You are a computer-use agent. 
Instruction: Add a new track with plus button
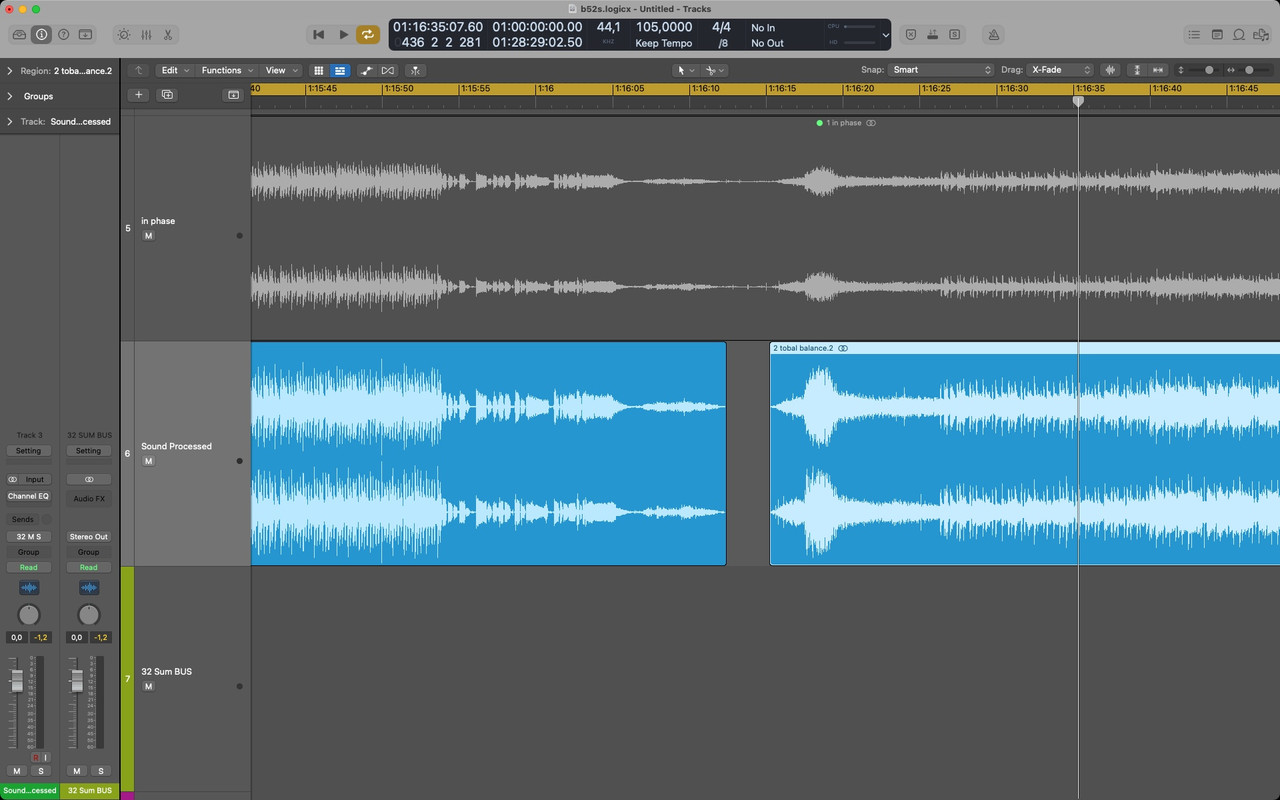[x=138, y=95]
